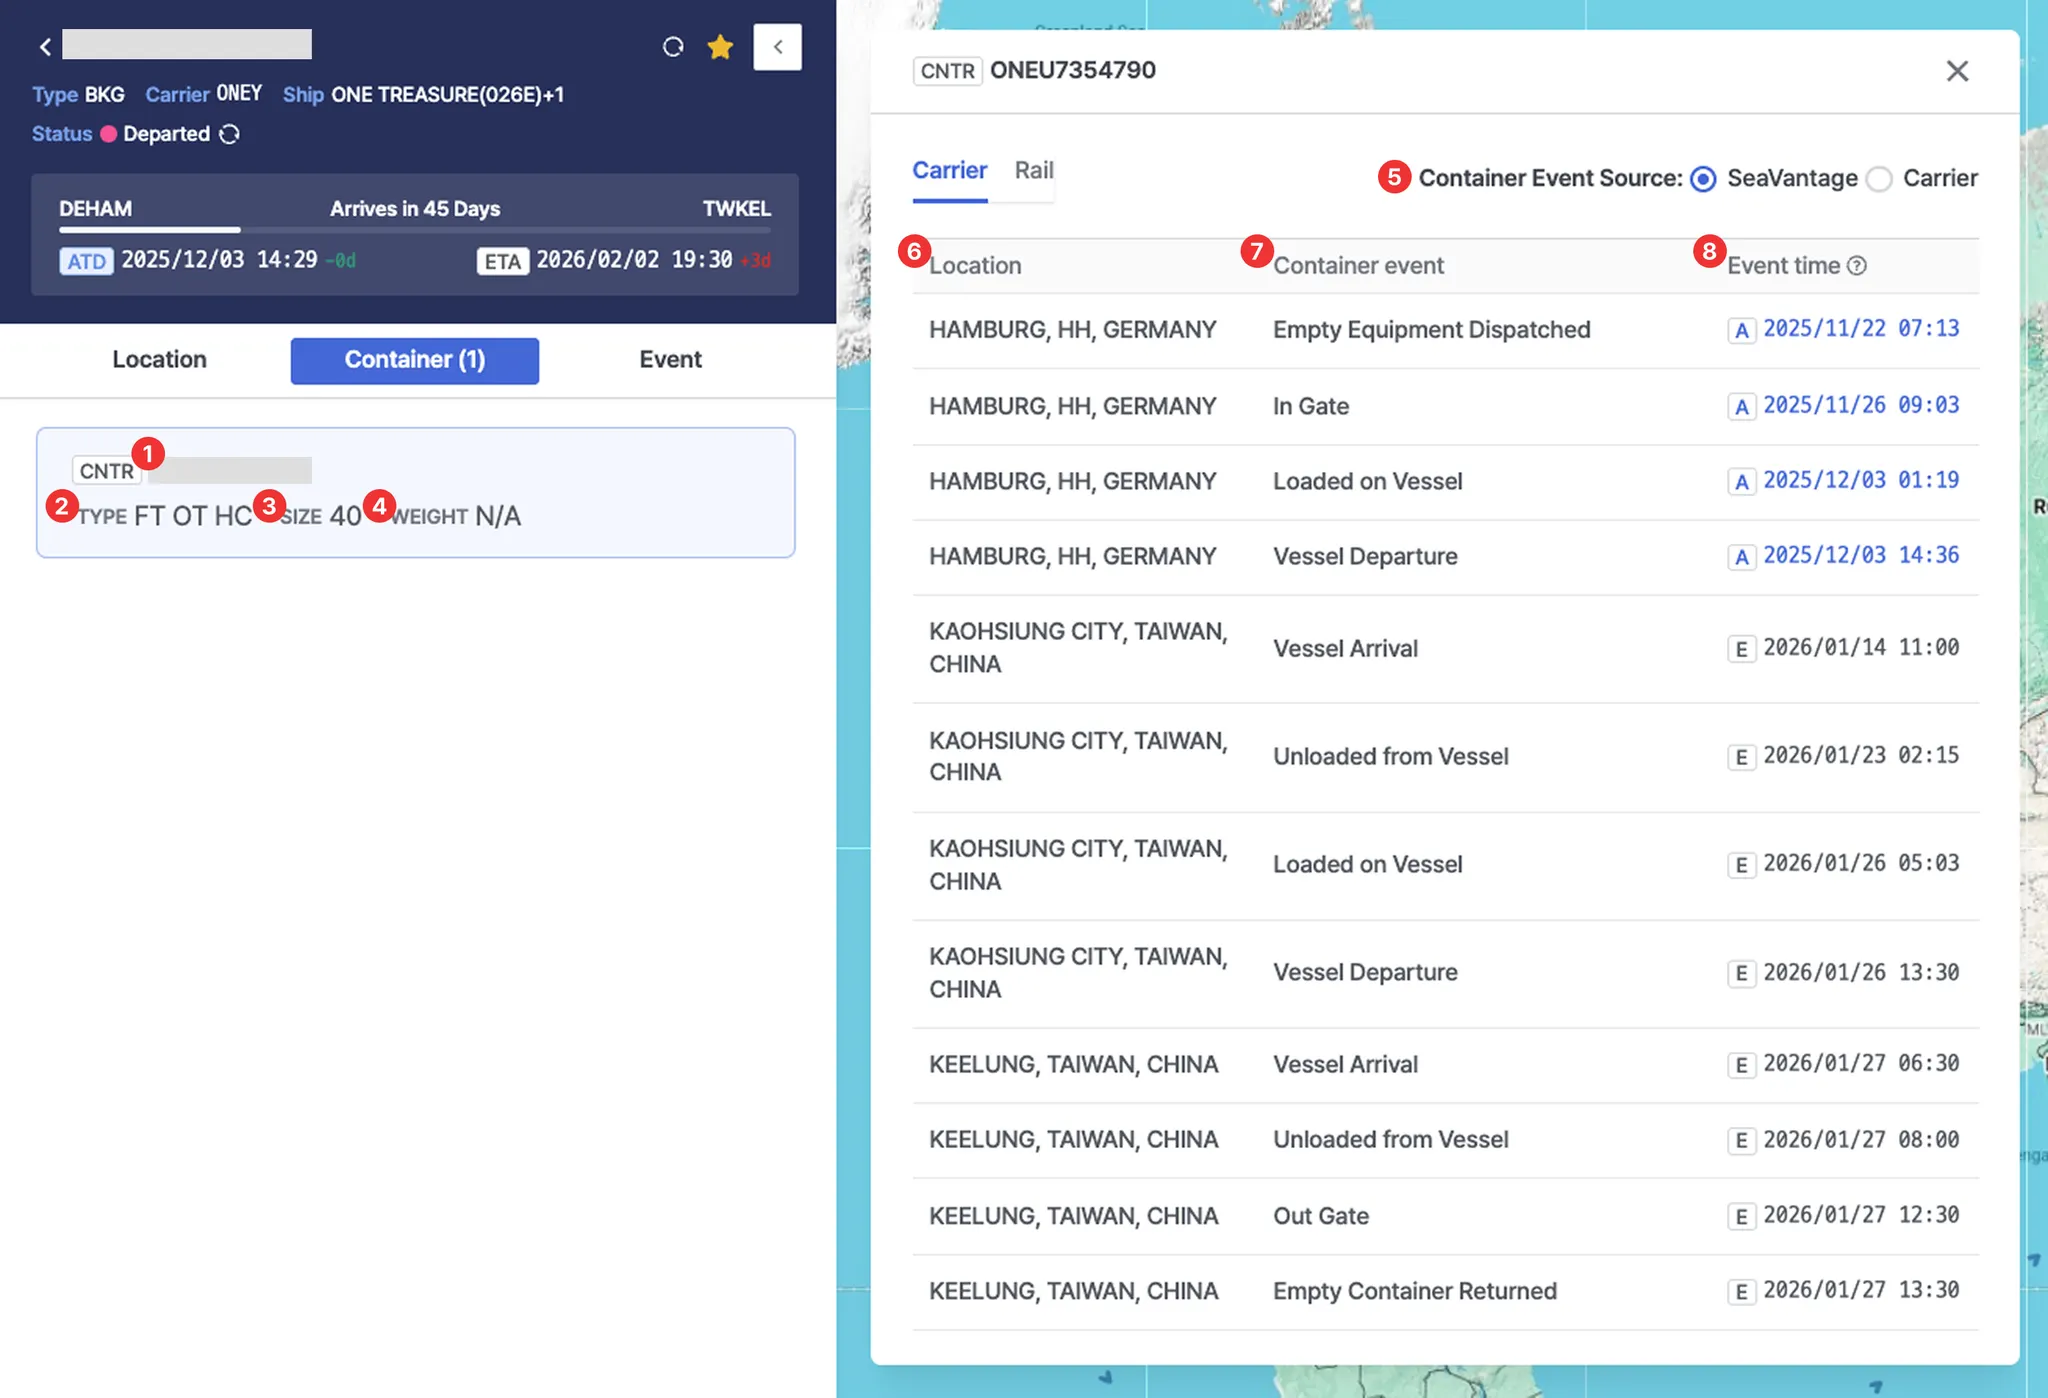The width and height of the screenshot is (2048, 1398).
Task: Click the Vessel Departure event time 2025/12/03 14:36
Action: pos(1860,556)
